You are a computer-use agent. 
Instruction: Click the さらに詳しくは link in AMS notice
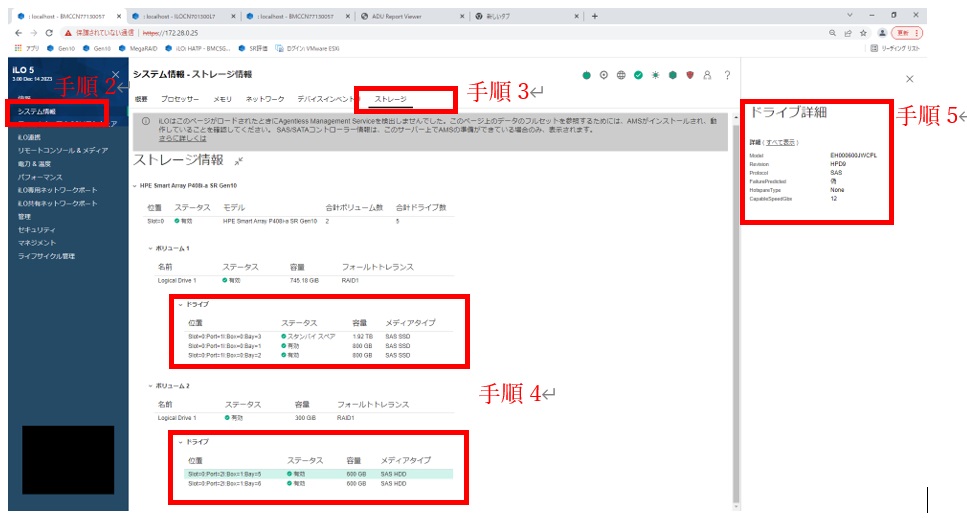tap(183, 138)
